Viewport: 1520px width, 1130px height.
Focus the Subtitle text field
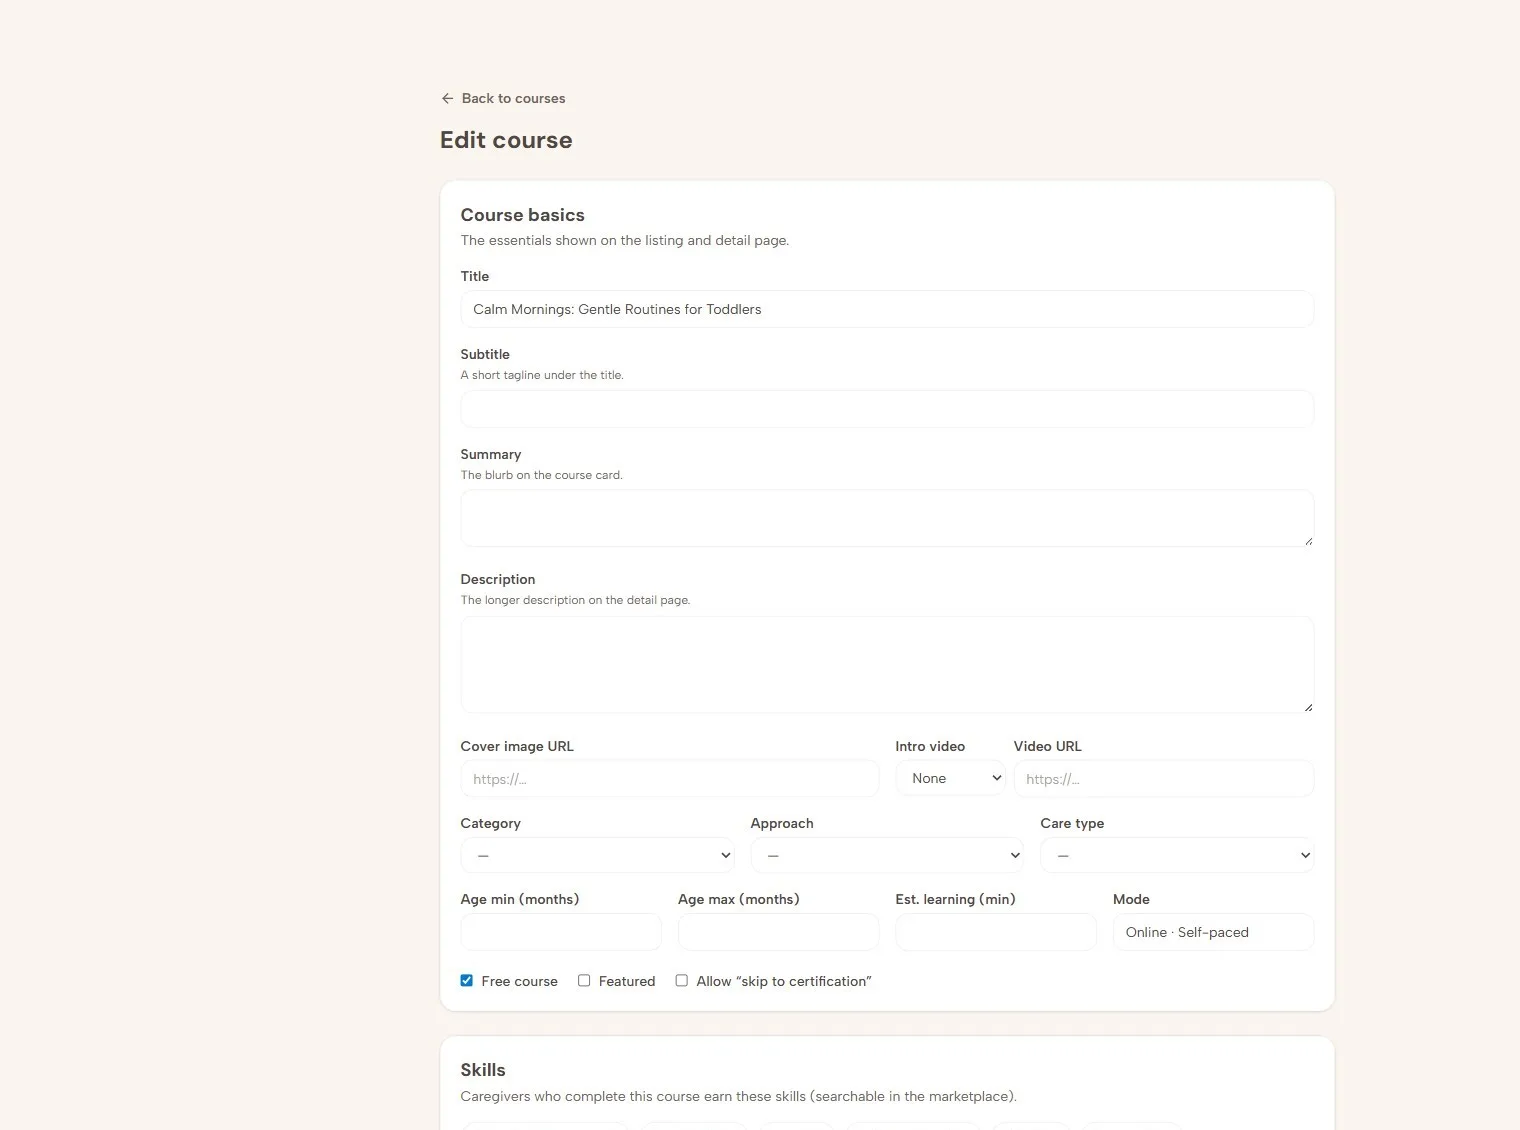pos(887,409)
